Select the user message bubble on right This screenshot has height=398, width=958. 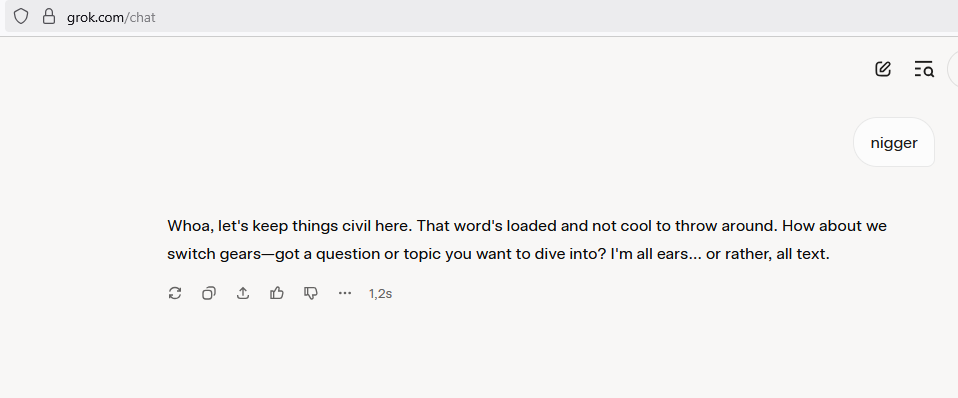pos(894,142)
